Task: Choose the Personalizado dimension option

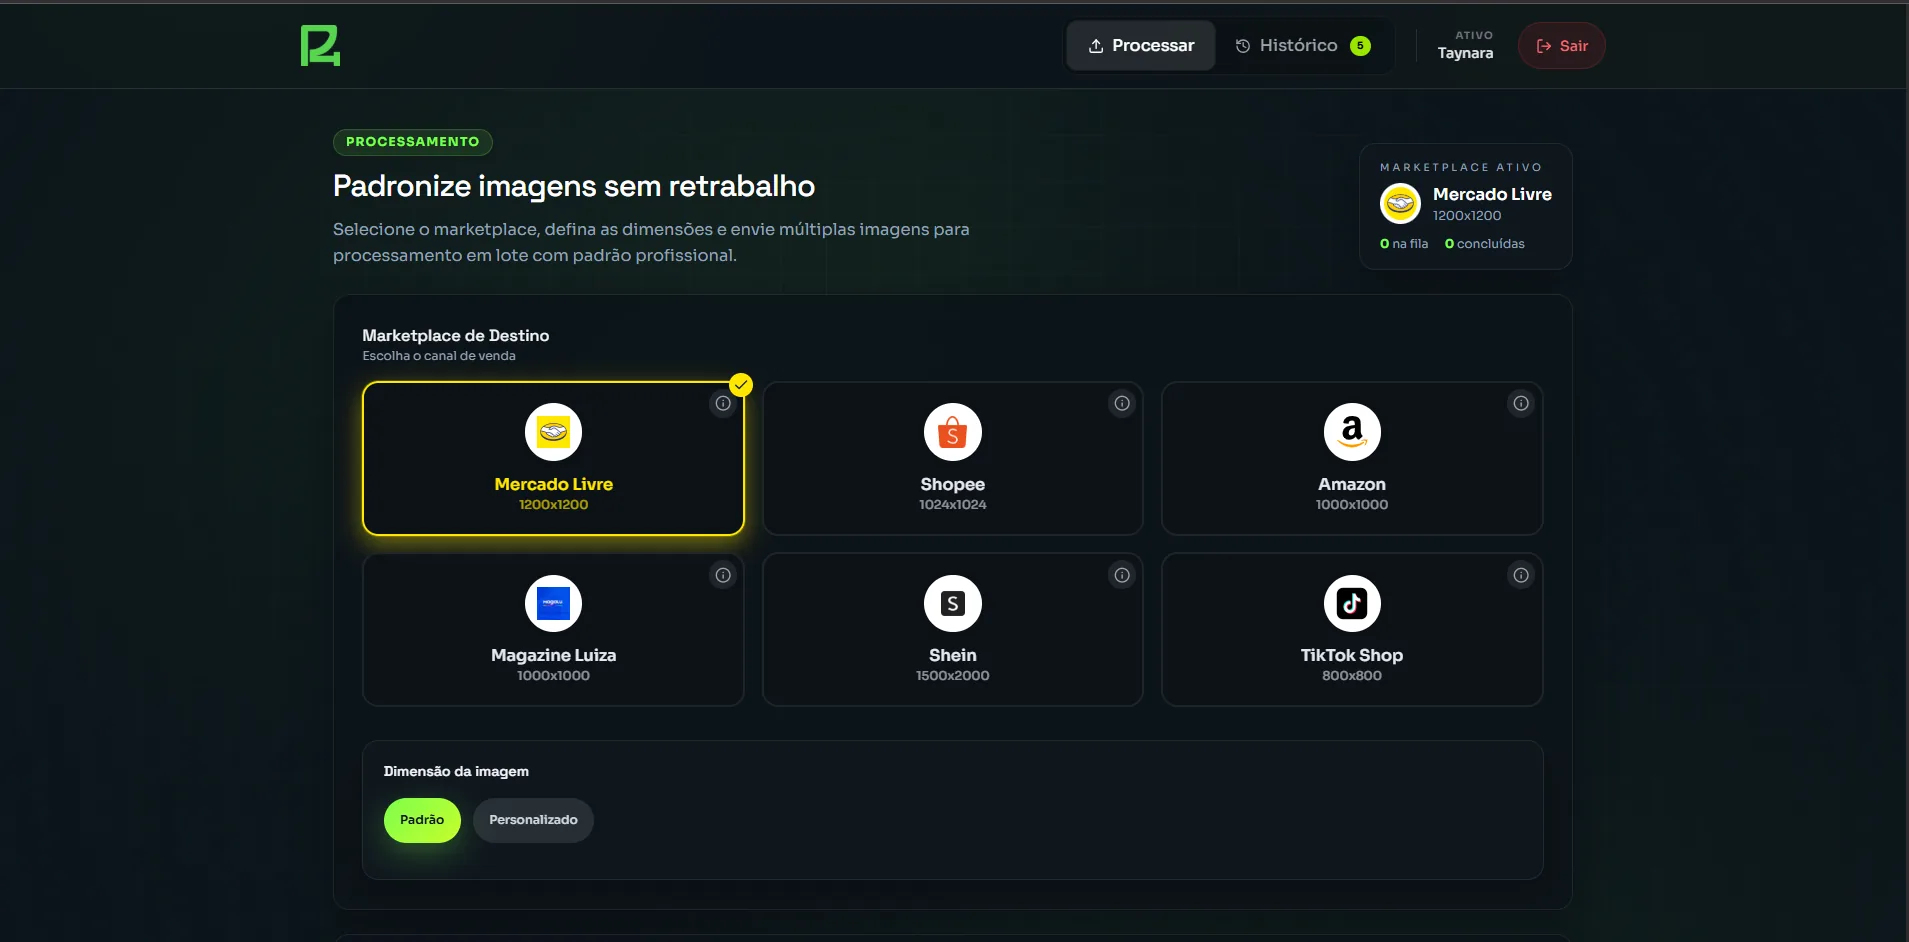Action: click(x=533, y=820)
